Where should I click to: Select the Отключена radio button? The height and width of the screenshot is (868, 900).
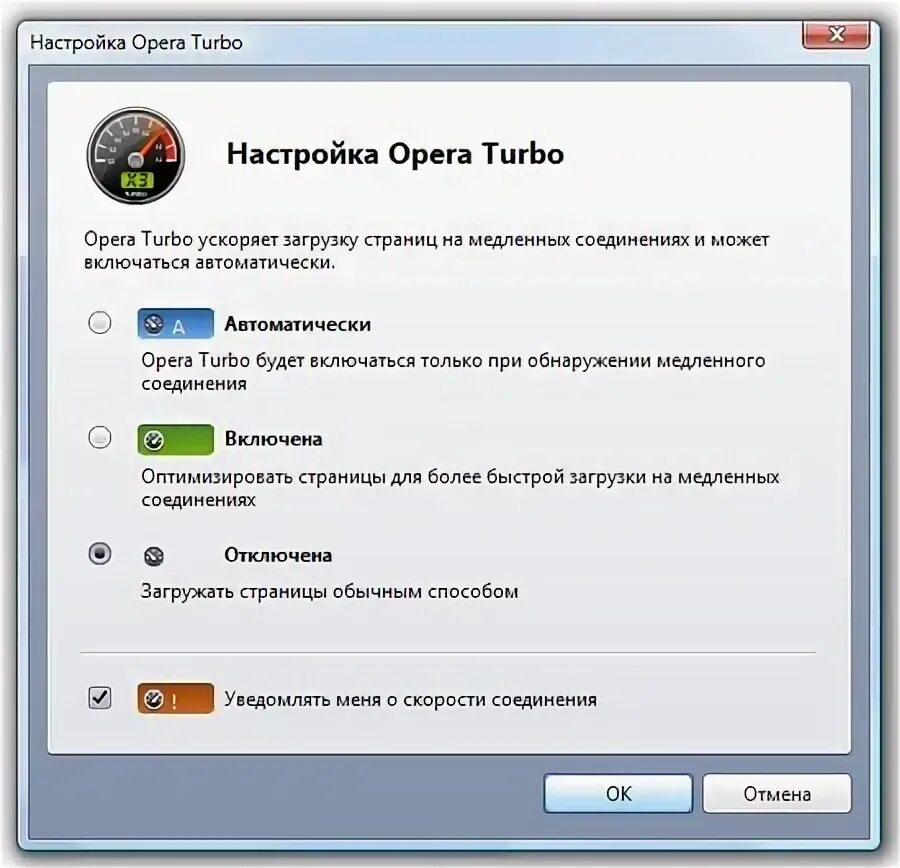pyautogui.click(x=100, y=554)
